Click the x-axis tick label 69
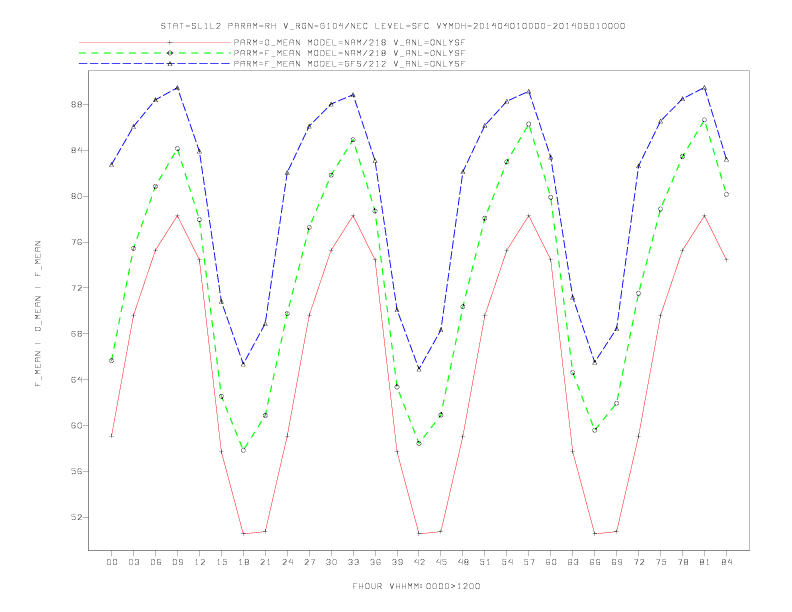The height and width of the screenshot is (612, 792). (617, 562)
